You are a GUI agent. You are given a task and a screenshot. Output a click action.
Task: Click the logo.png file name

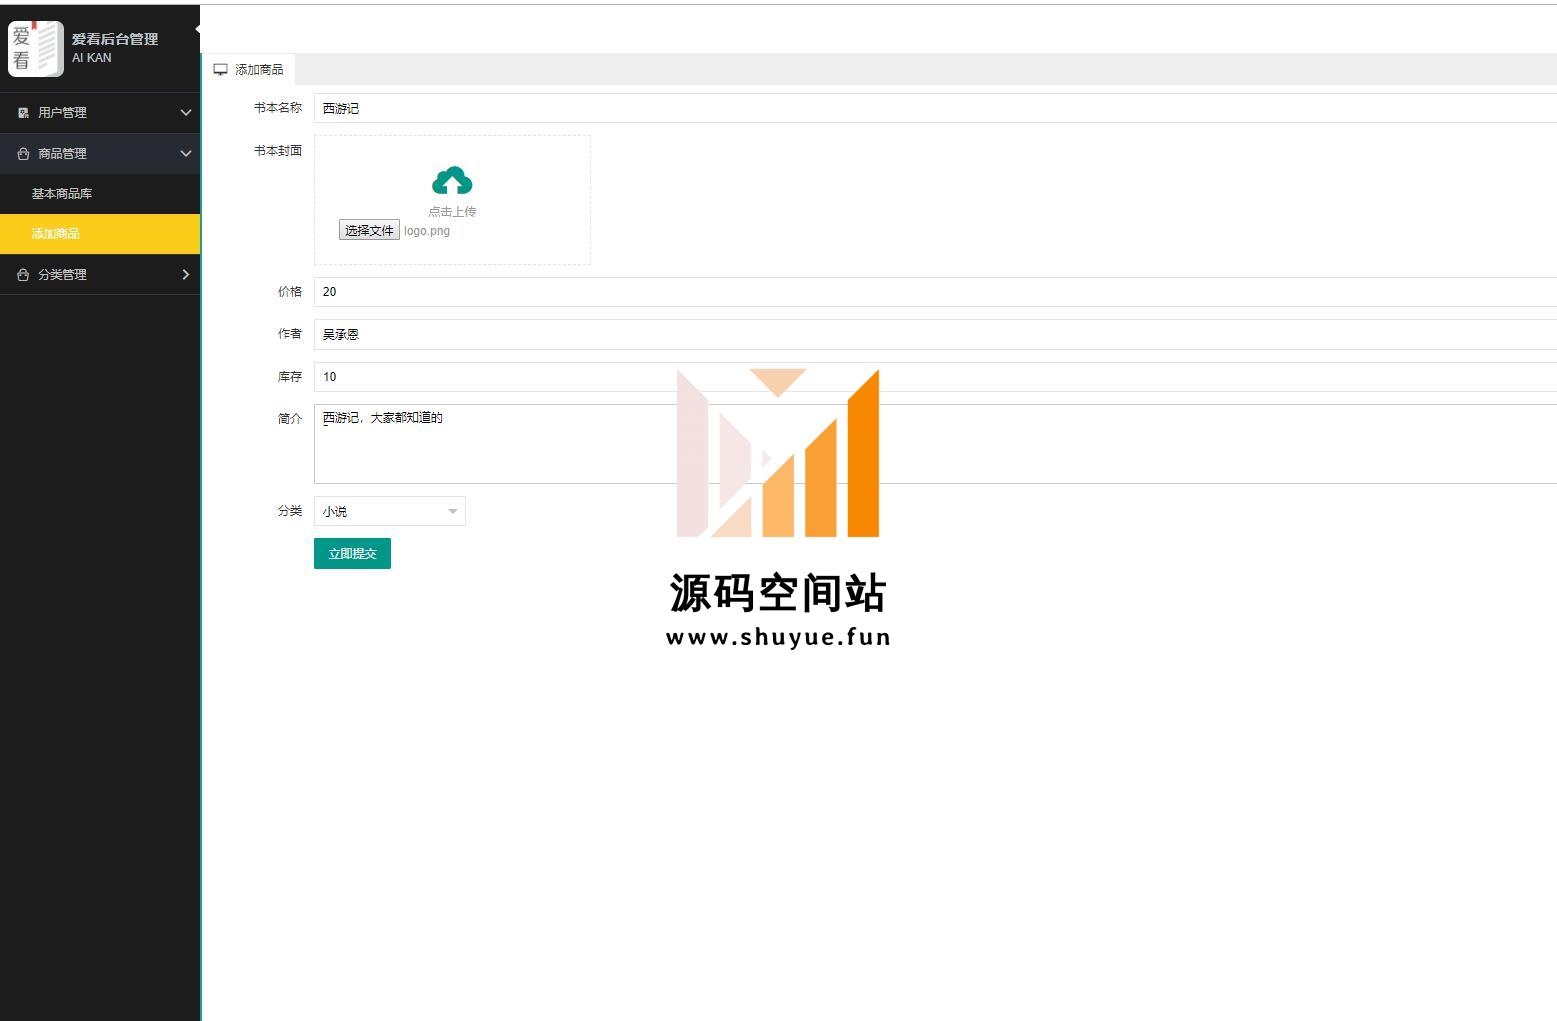click(x=427, y=231)
